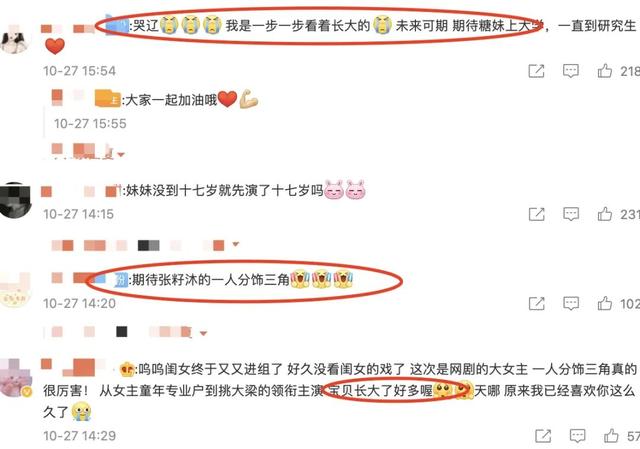Screen dimensions: 640x449
Task: Expand replies below the 14:15 comment
Action: coord(145,245)
